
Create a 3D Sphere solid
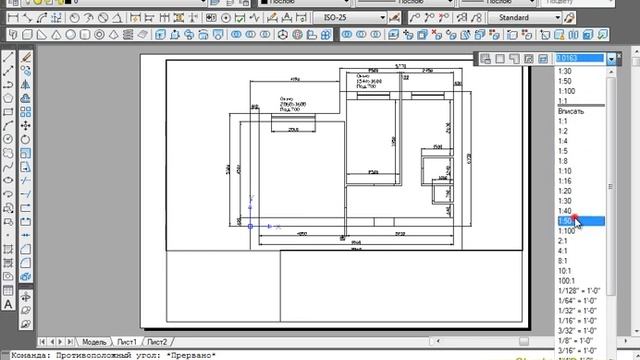[71, 35]
